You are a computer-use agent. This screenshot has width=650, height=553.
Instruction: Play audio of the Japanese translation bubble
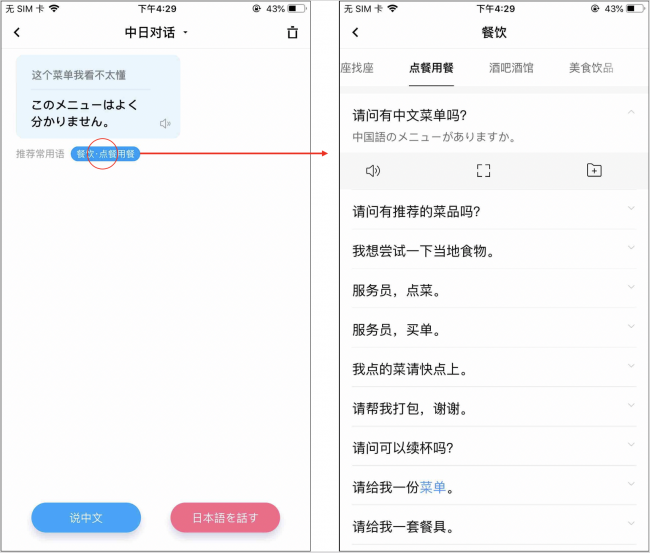(x=165, y=123)
